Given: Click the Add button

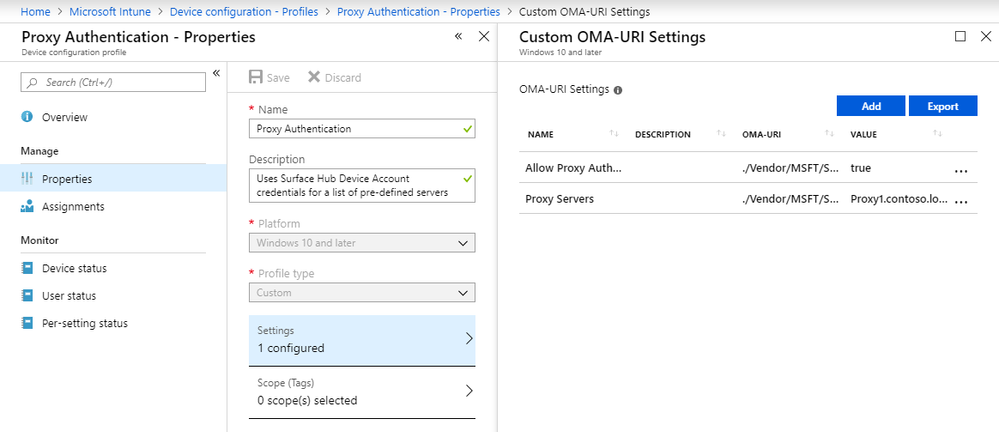Looking at the screenshot, I should click(x=870, y=106).
